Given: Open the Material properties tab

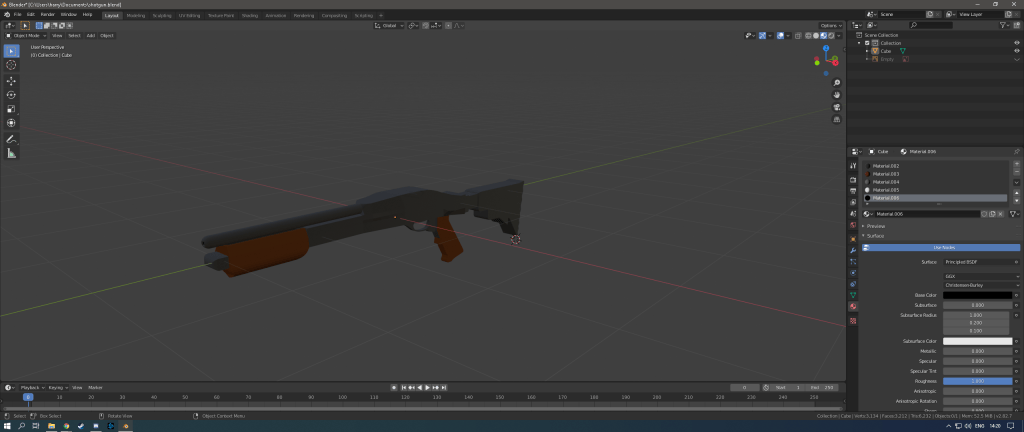Looking at the screenshot, I should click(x=853, y=306).
